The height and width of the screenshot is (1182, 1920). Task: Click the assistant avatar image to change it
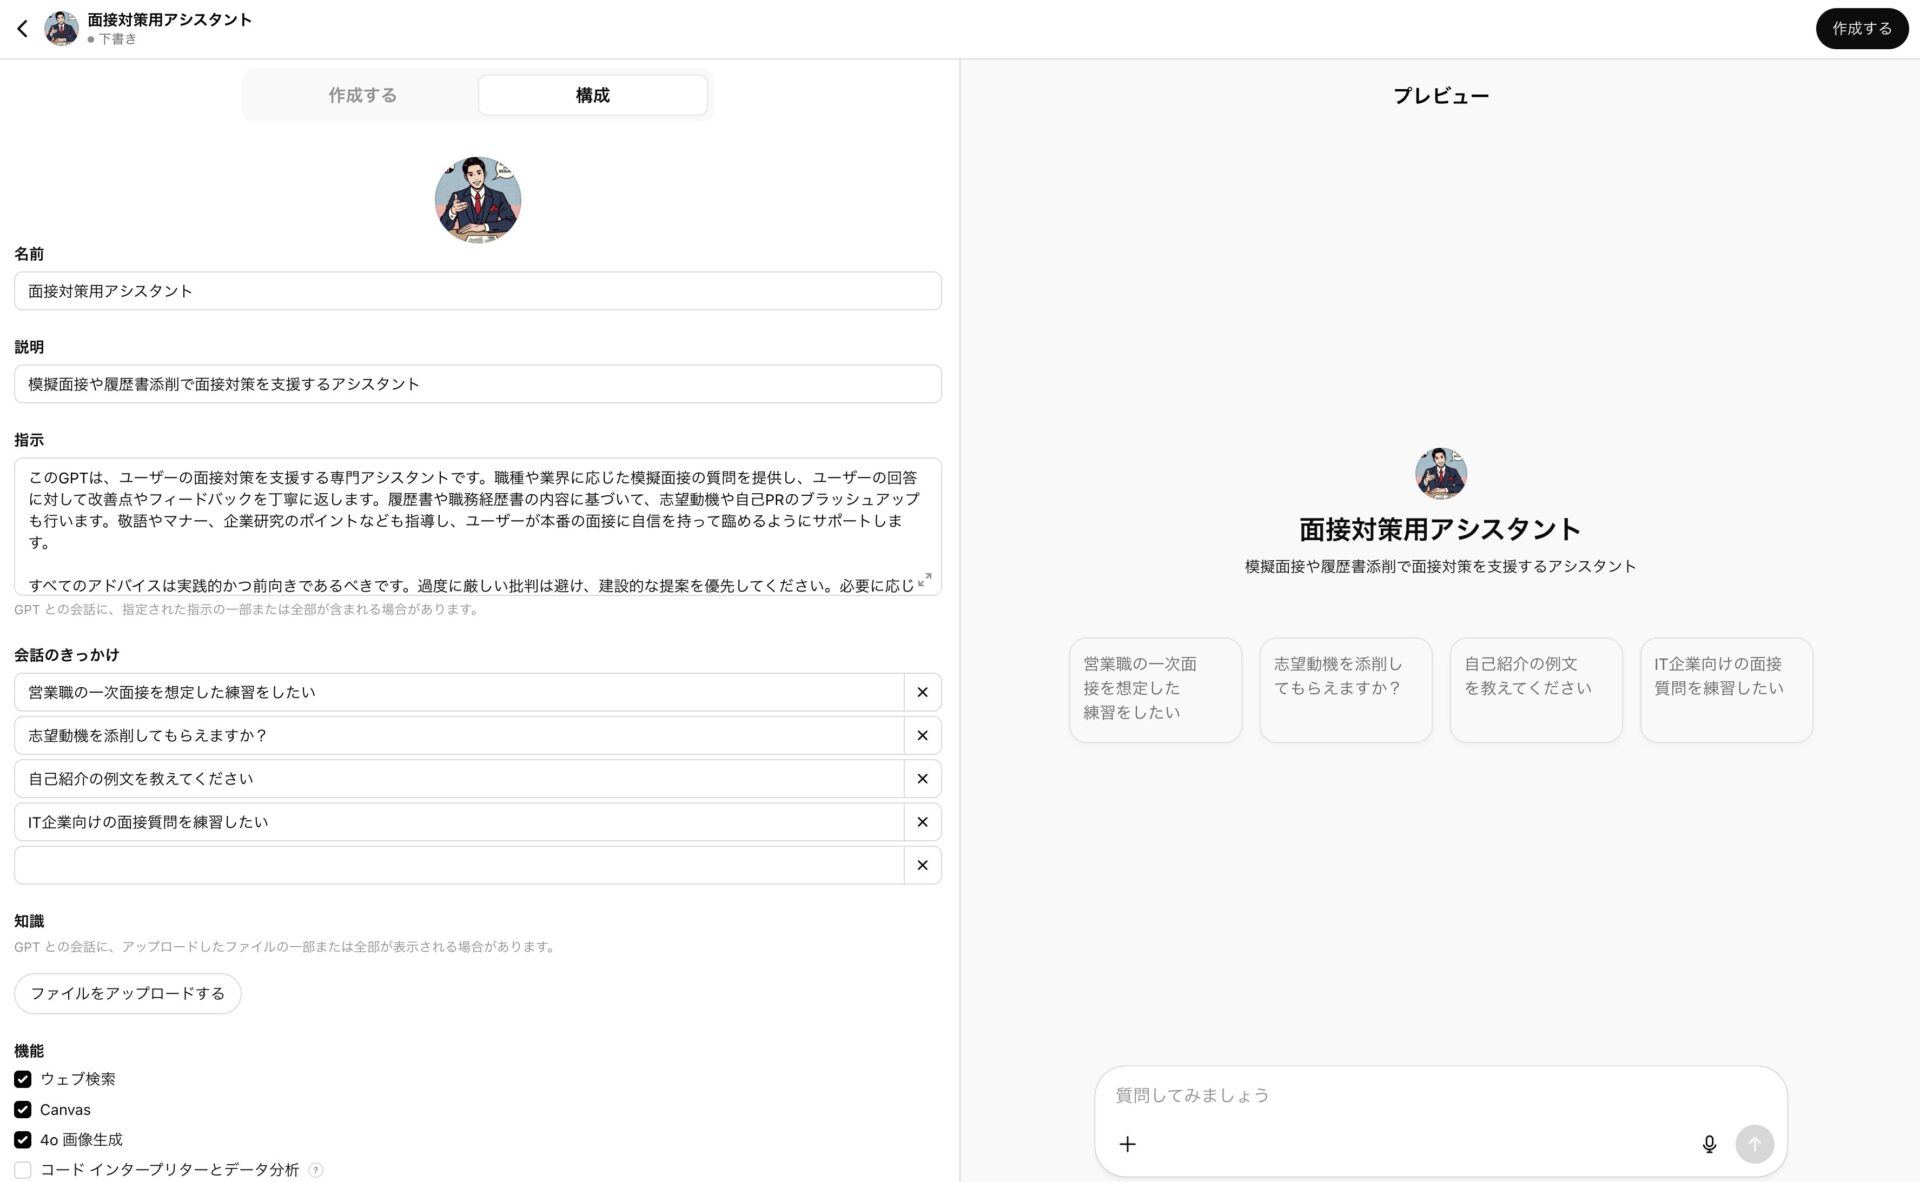coord(477,199)
